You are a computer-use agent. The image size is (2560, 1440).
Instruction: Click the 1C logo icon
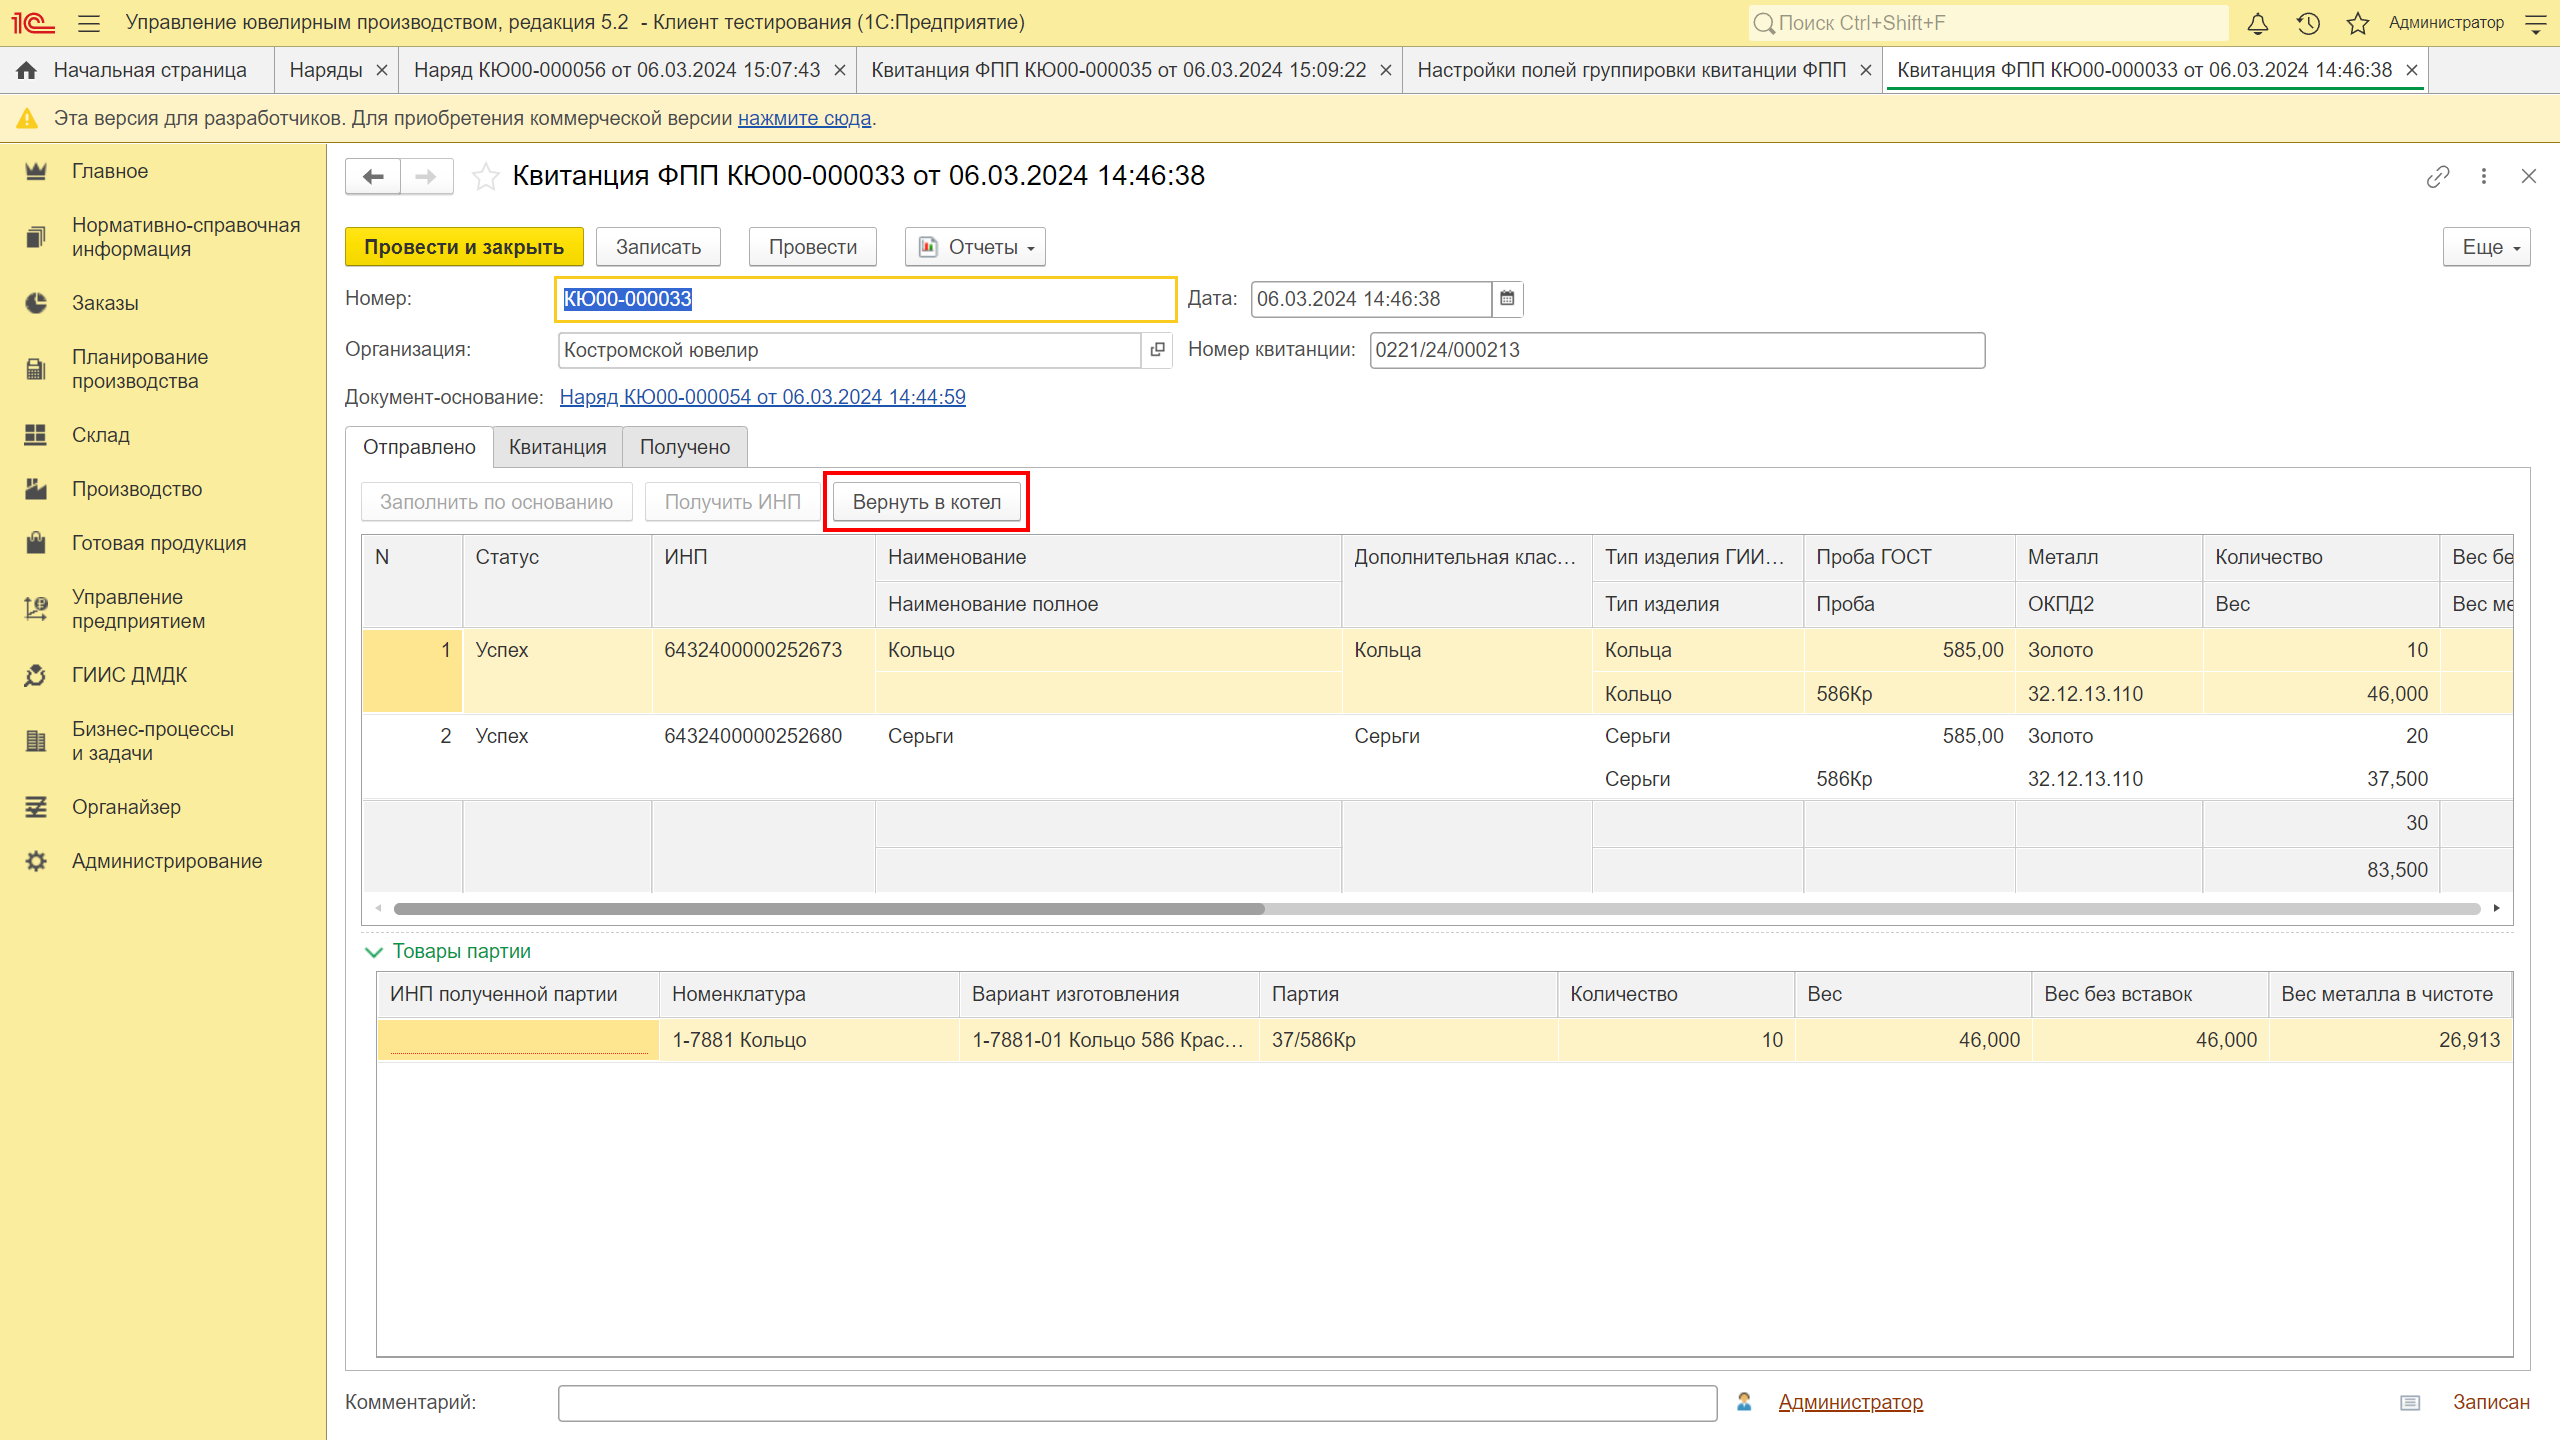pyautogui.click(x=33, y=22)
